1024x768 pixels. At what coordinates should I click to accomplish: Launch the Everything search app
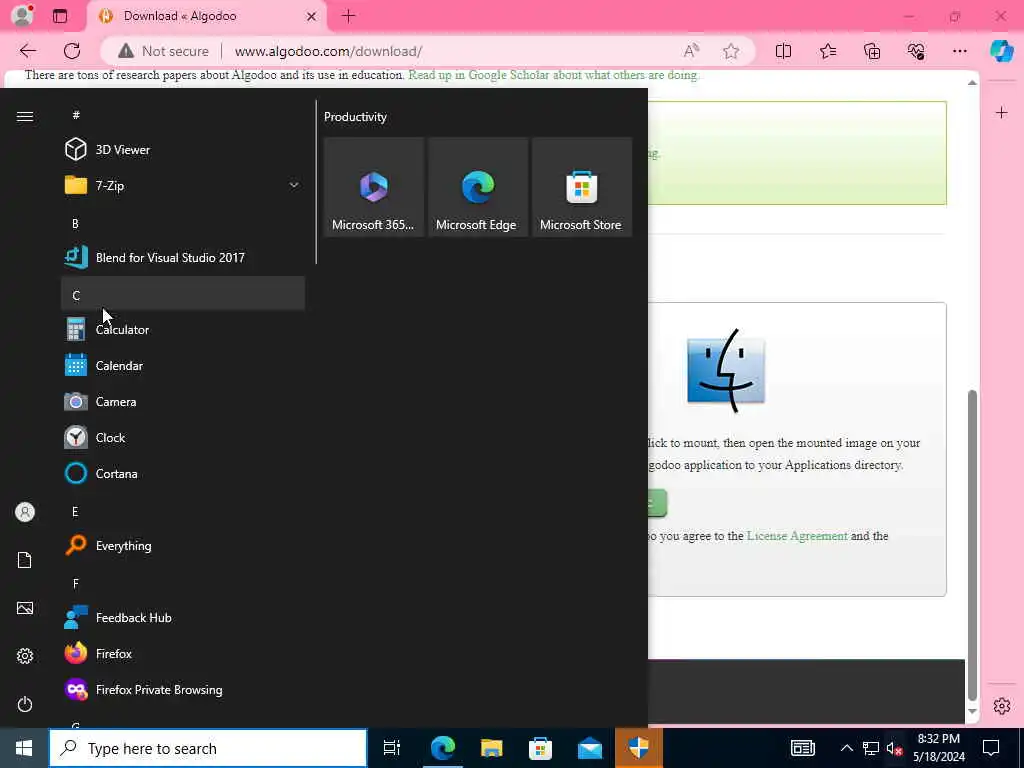click(183, 545)
